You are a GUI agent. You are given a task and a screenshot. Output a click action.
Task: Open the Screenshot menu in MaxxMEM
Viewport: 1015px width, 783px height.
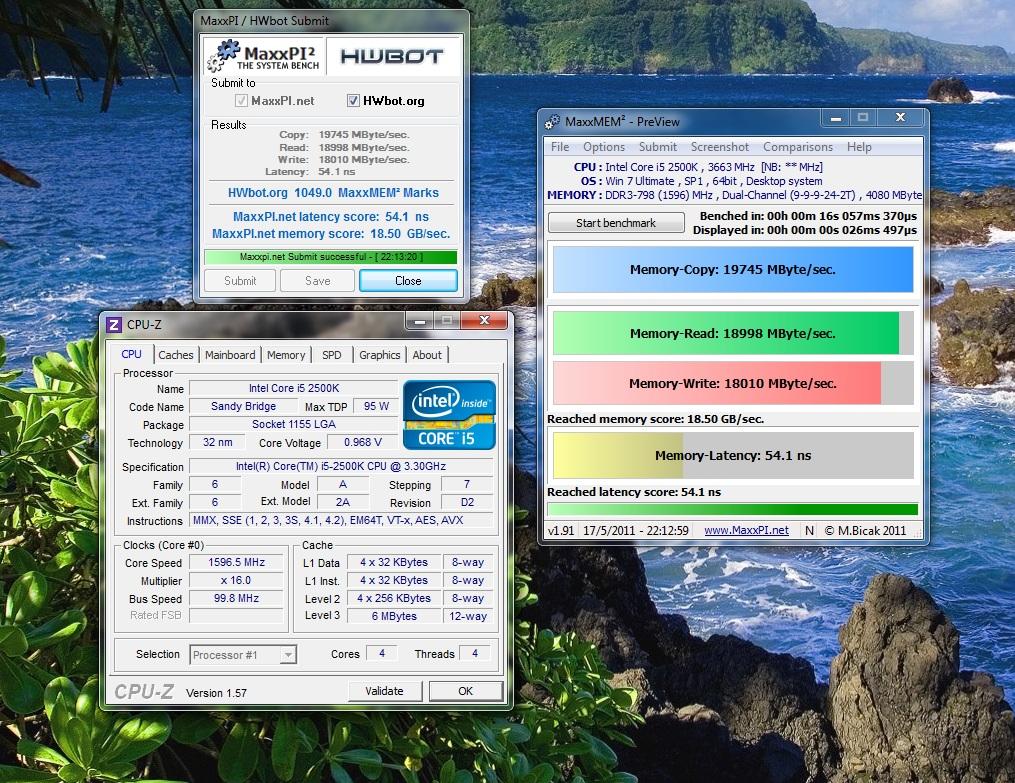tap(719, 147)
